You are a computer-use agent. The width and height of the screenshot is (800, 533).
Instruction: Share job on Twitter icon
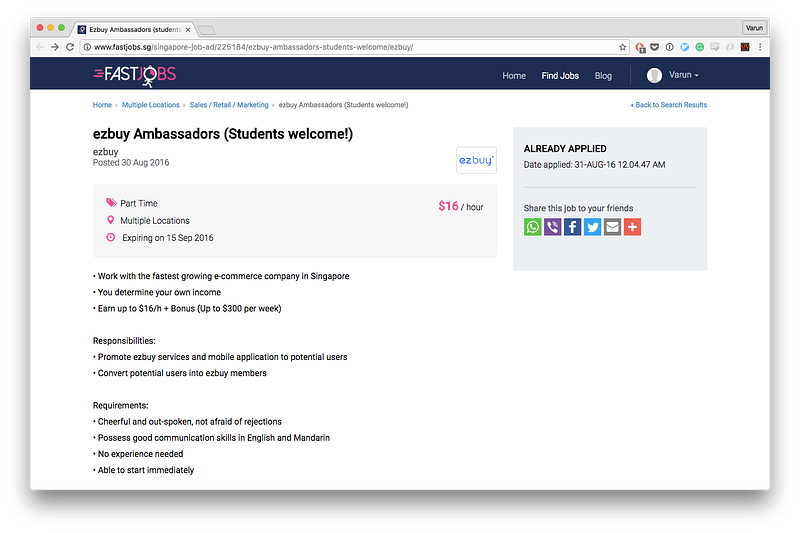coord(592,227)
